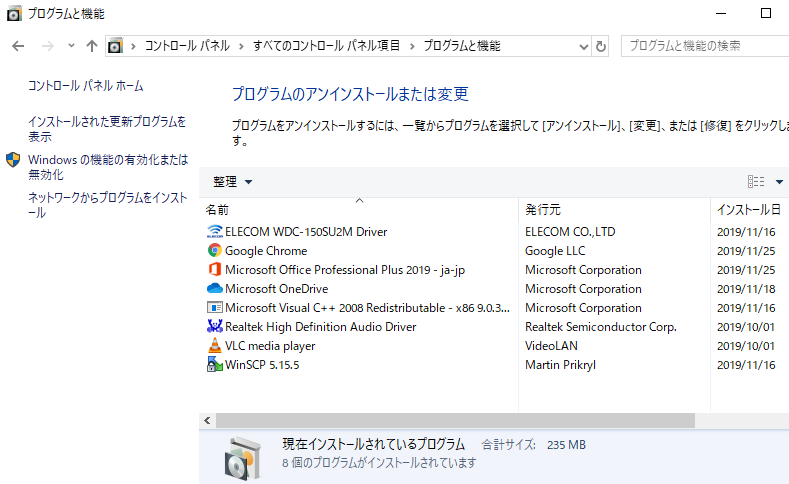Image resolution: width=789 pixels, height=484 pixels.
Task: Click プログラムと機能 breadcrumb
Action: click(x=462, y=46)
